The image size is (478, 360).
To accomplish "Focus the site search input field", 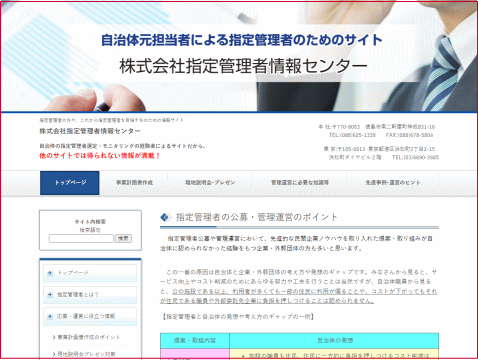I will click(81, 239).
